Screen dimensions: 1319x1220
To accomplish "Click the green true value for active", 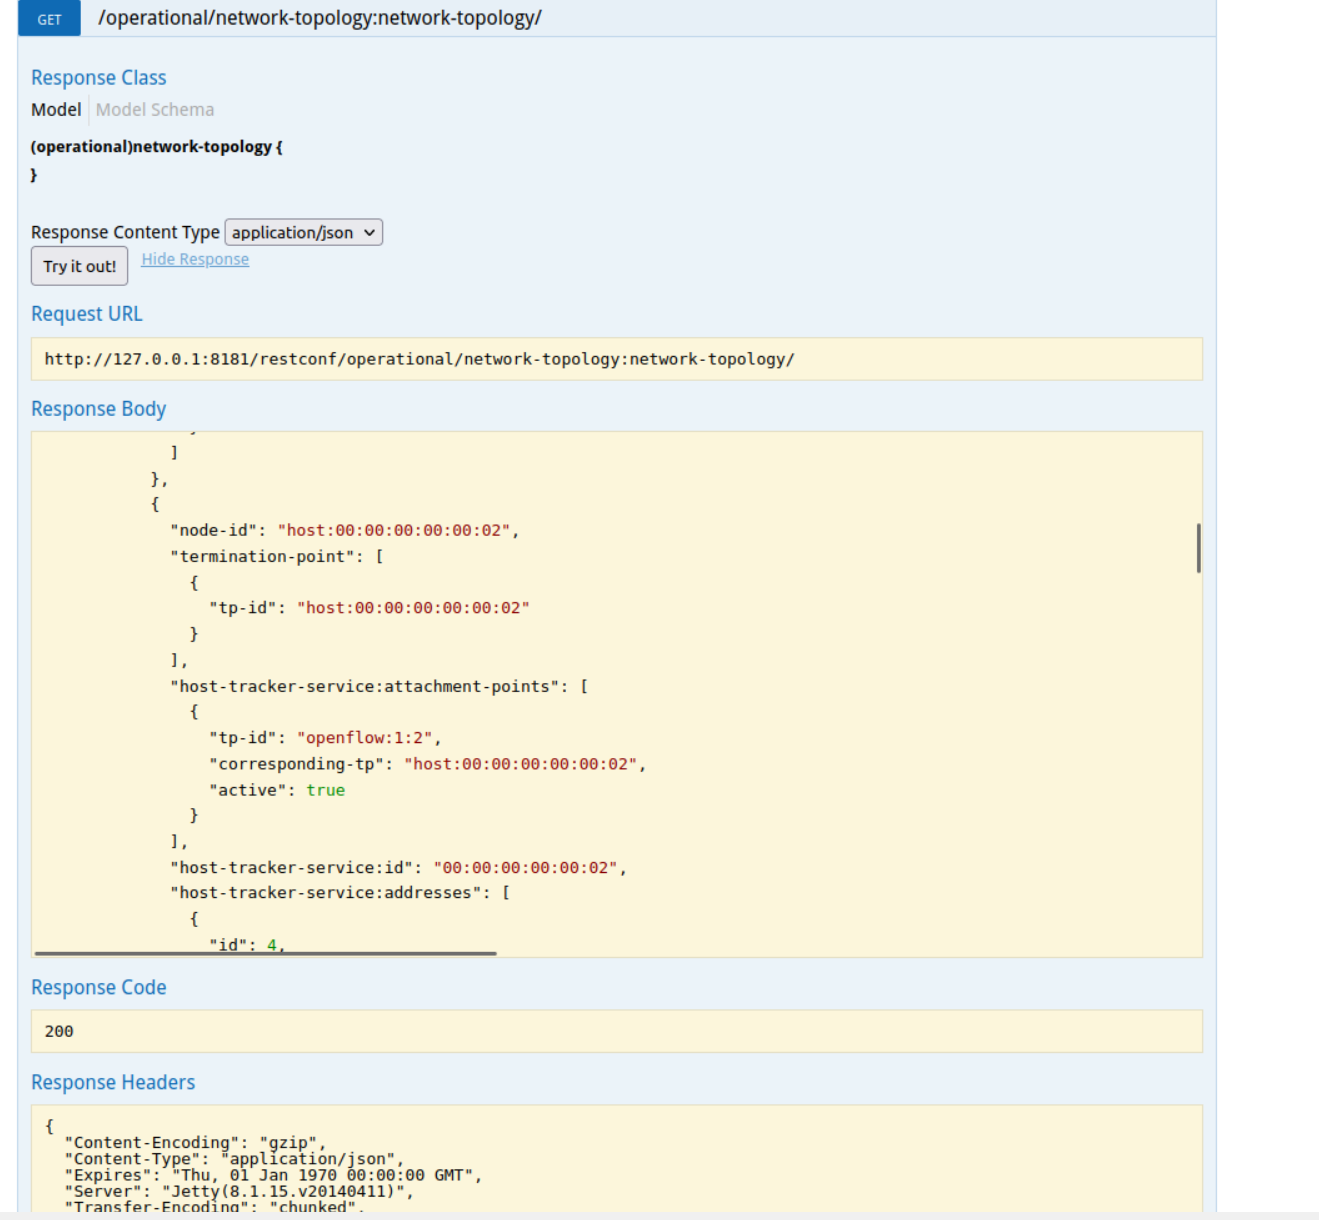I will tap(325, 790).
